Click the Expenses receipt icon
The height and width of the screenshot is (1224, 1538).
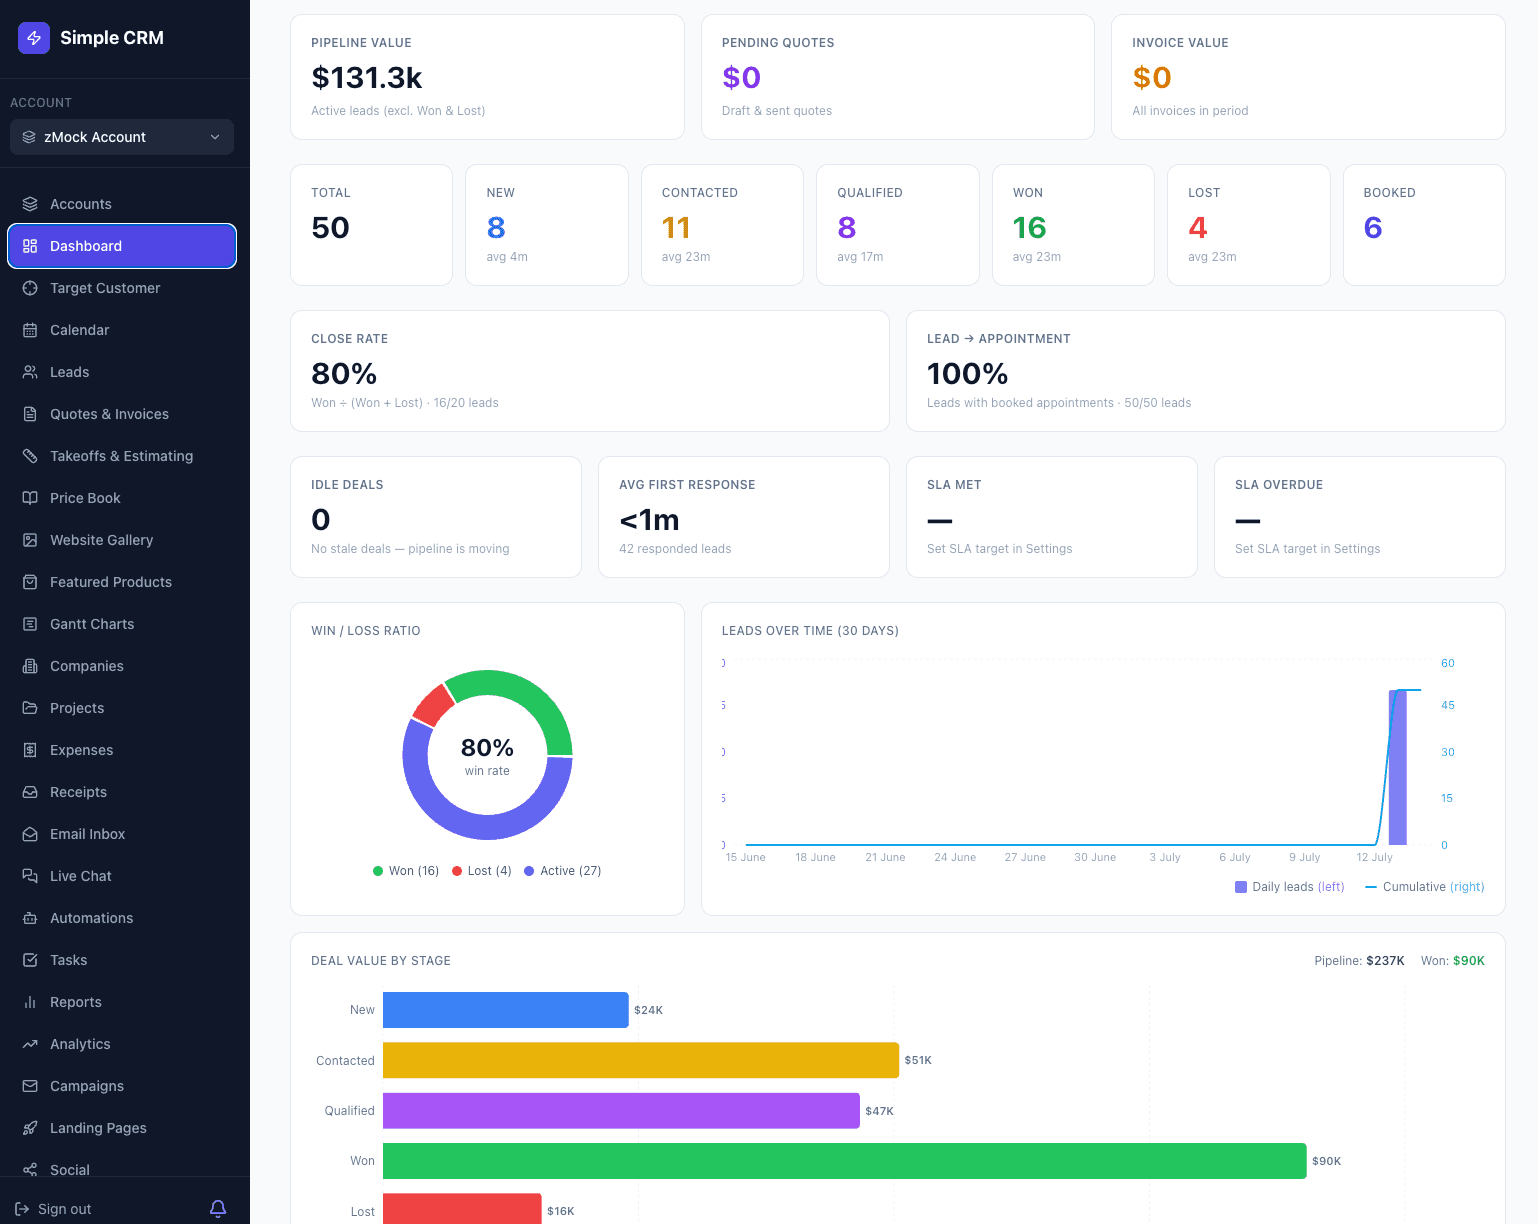[30, 750]
